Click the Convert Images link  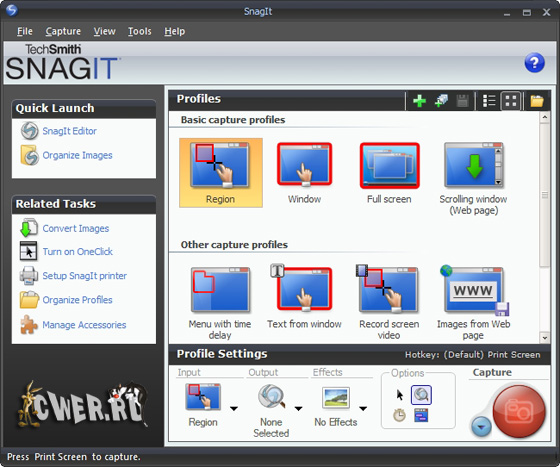pyautogui.click(x=76, y=229)
